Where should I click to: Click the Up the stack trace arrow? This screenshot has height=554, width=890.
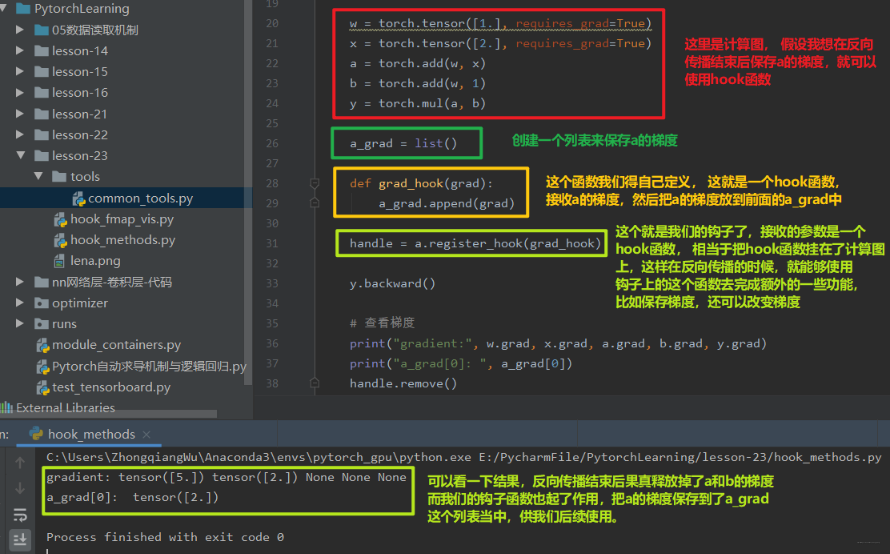click(20, 463)
